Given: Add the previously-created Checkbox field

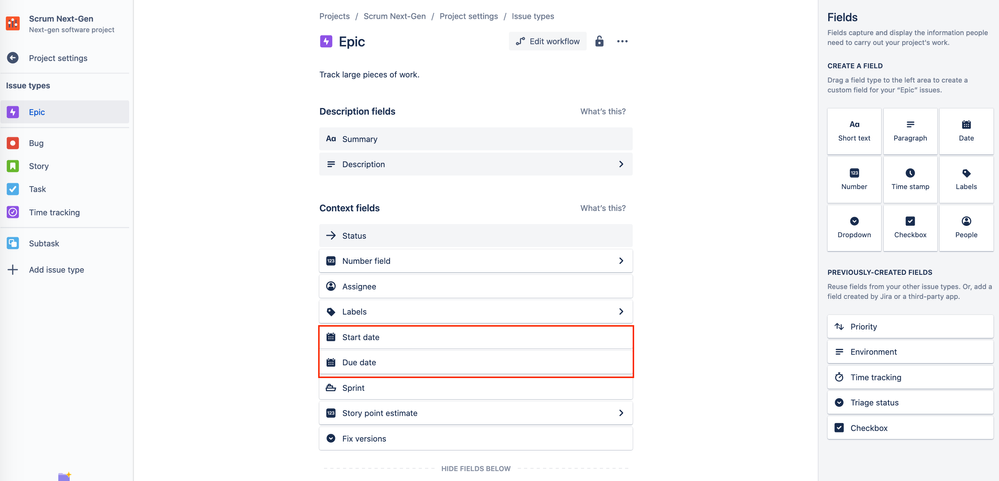Looking at the screenshot, I should point(910,428).
